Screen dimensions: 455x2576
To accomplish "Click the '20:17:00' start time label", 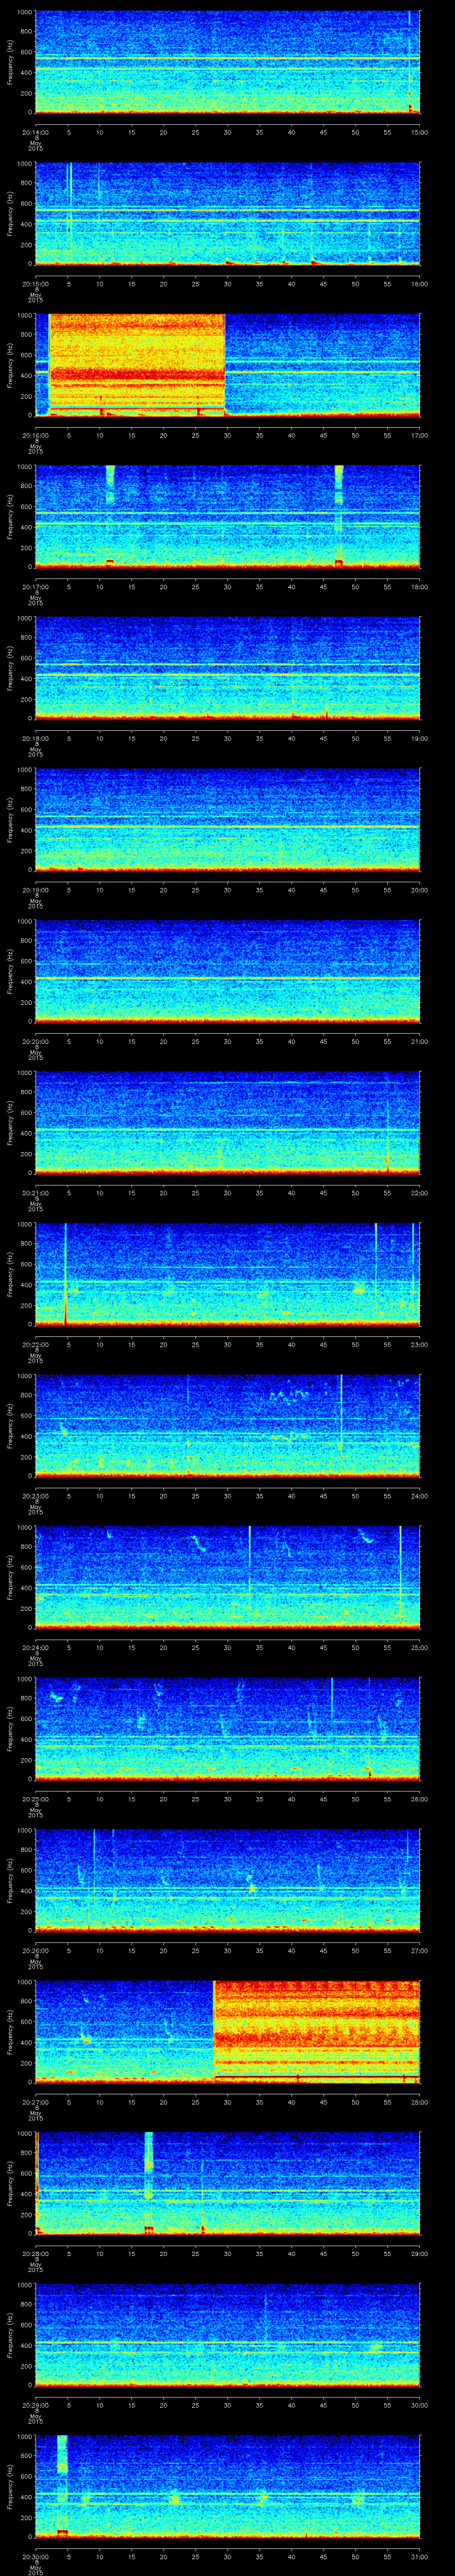I will pyautogui.click(x=35, y=587).
